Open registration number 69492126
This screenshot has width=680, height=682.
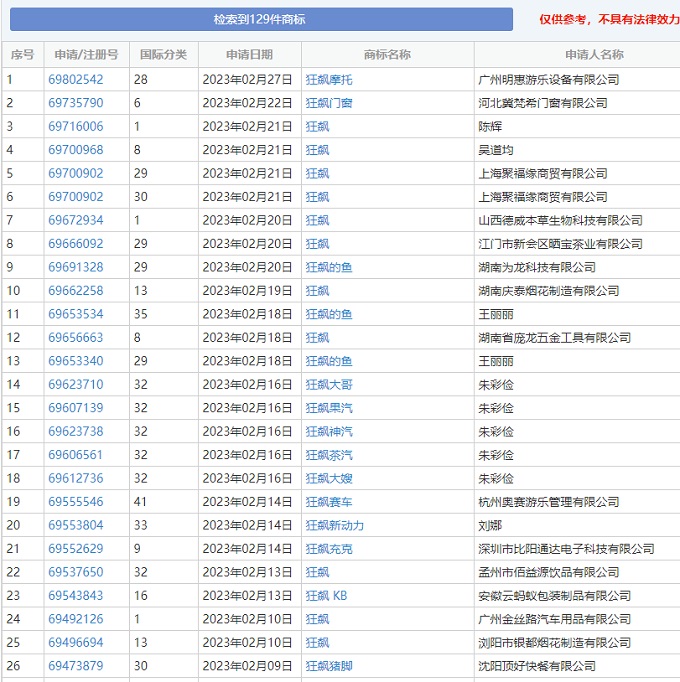(76, 620)
